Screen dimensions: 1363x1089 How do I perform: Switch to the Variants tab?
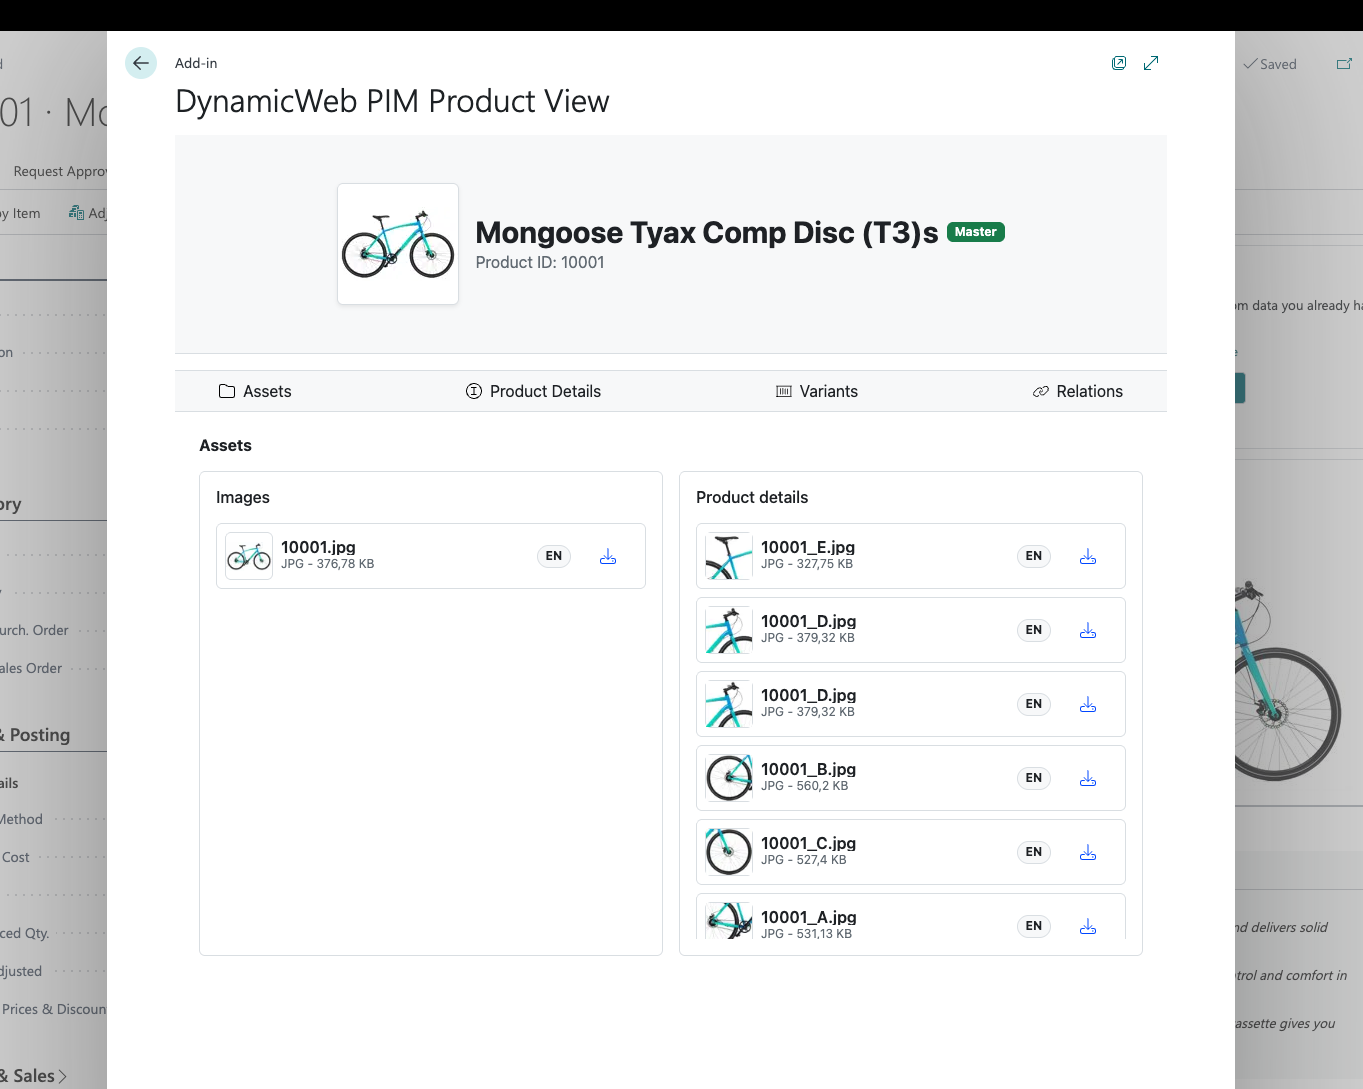(817, 391)
